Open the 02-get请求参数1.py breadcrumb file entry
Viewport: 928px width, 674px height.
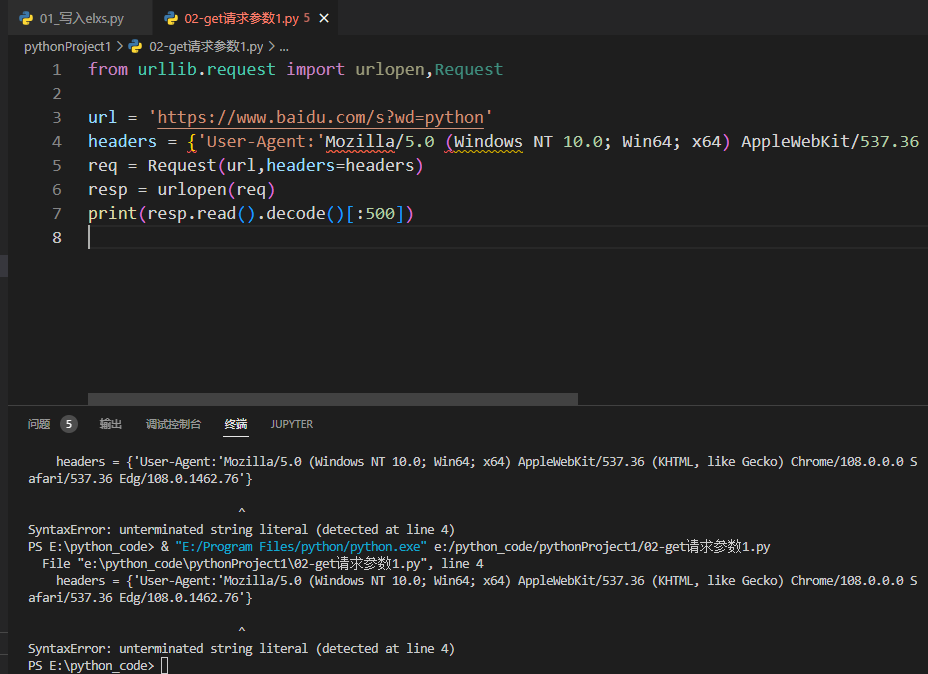206,46
